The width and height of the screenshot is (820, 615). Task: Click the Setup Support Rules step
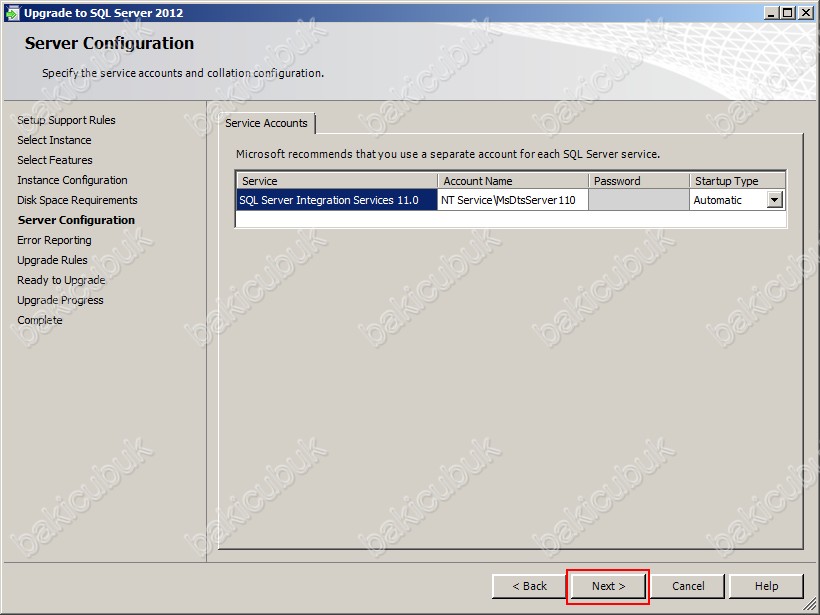[x=66, y=120]
